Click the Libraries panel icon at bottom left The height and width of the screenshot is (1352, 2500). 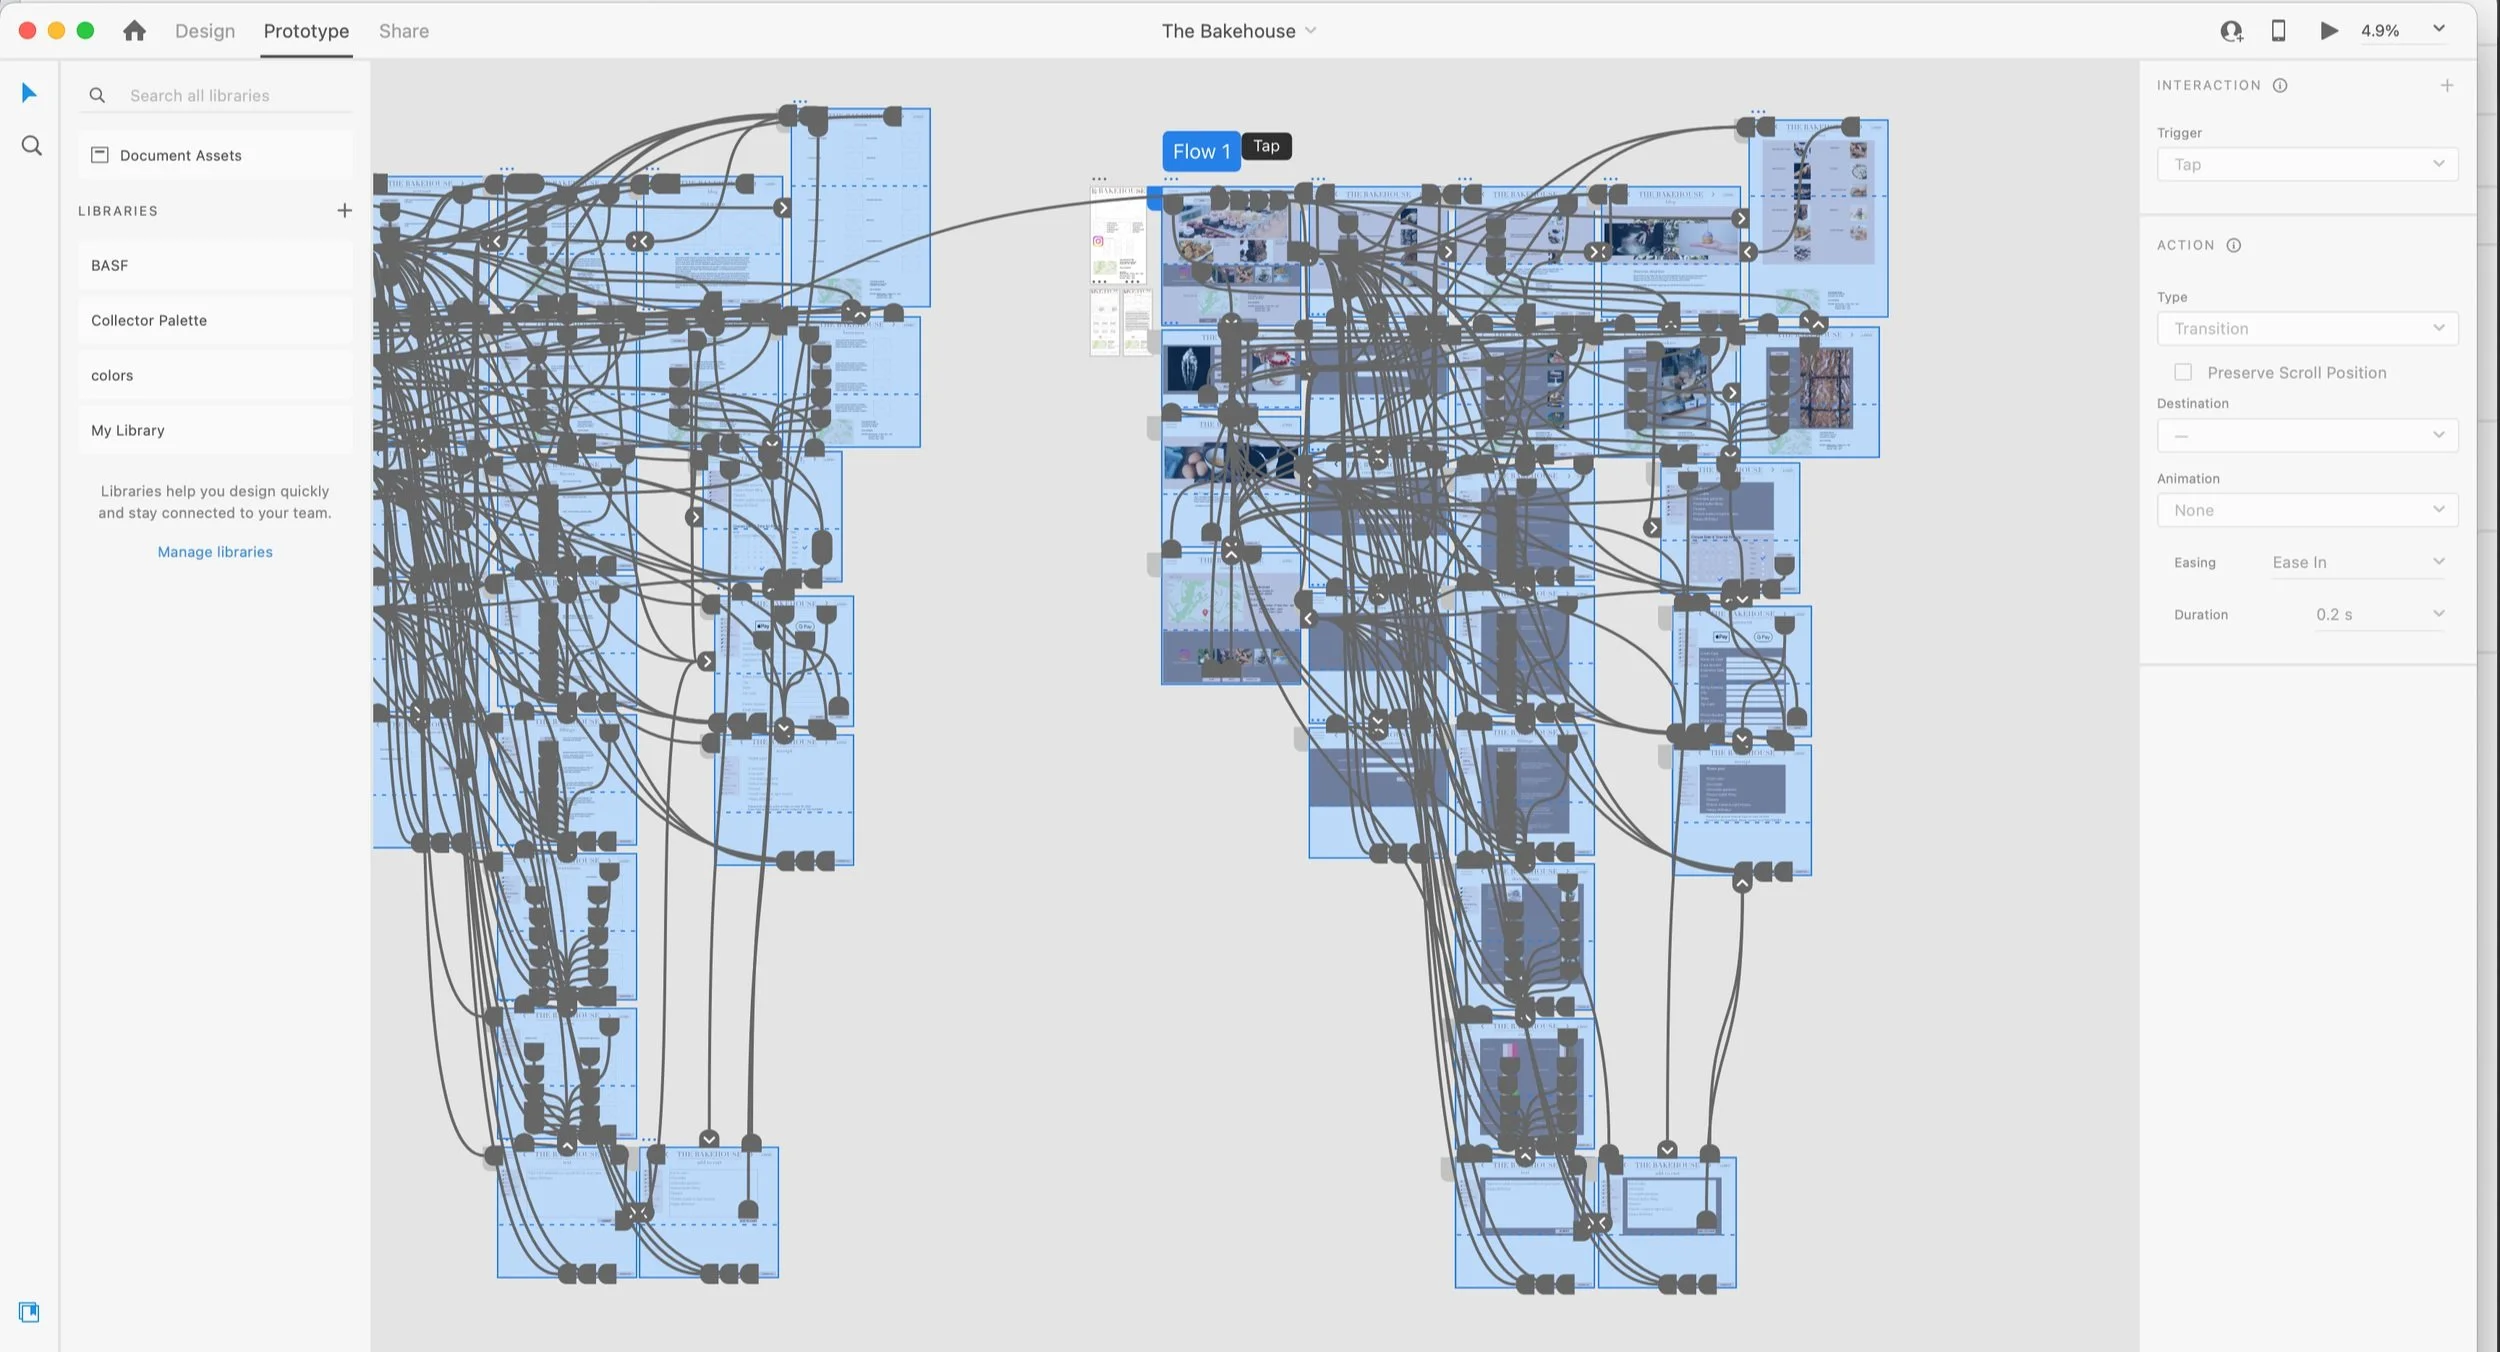pos(29,1312)
